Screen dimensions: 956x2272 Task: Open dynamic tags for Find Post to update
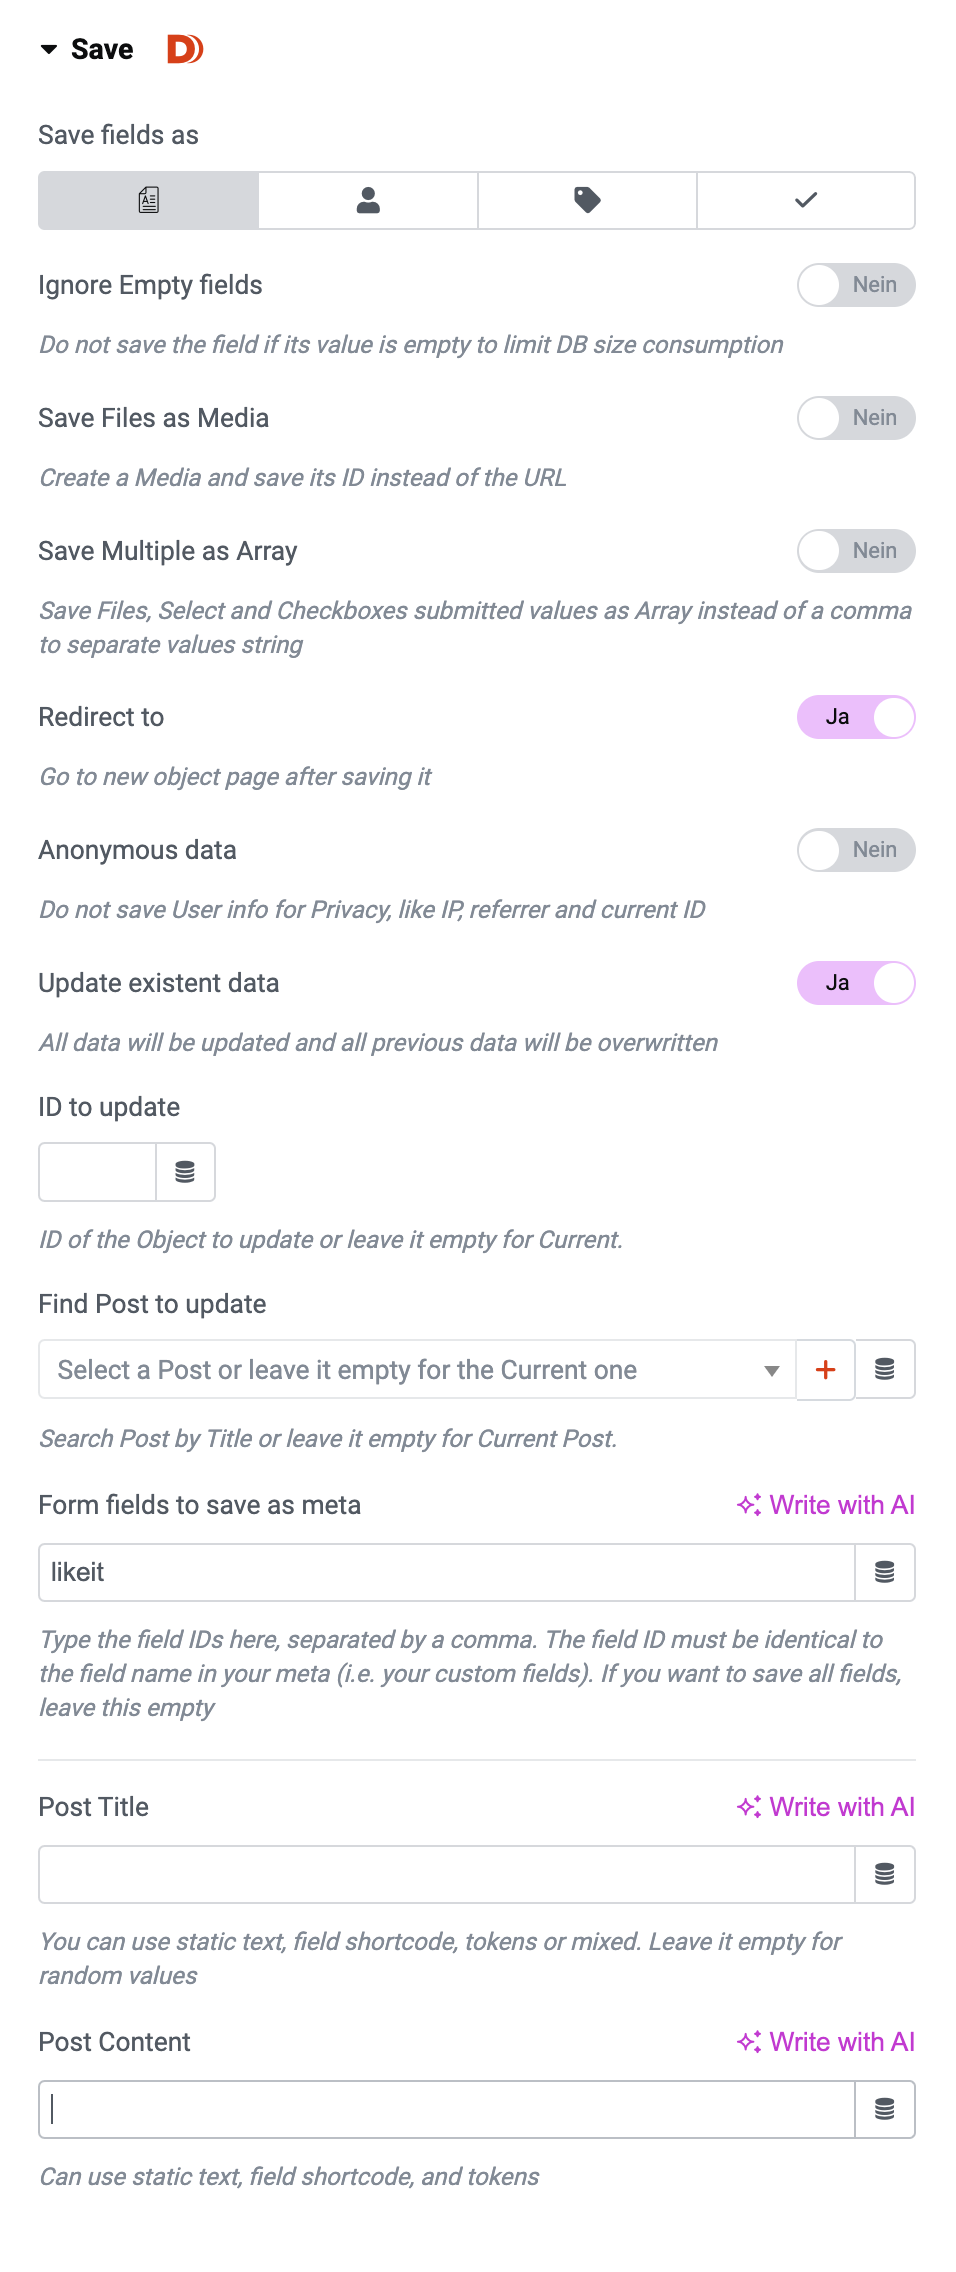885,1370
